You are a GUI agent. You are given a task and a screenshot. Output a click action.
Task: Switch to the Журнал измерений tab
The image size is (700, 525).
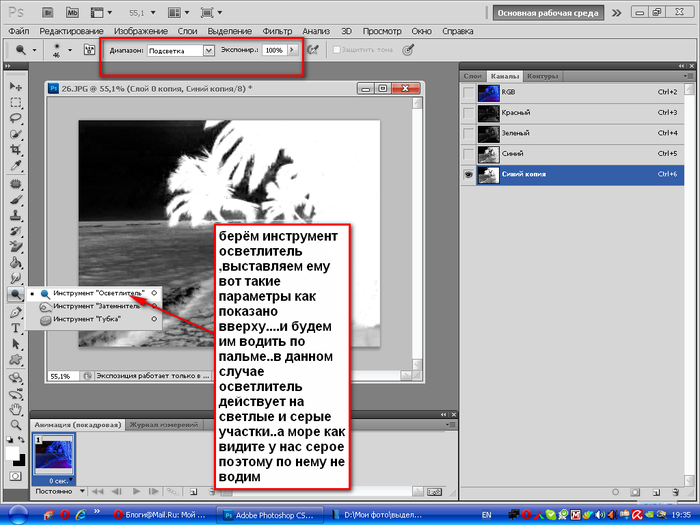point(164,425)
